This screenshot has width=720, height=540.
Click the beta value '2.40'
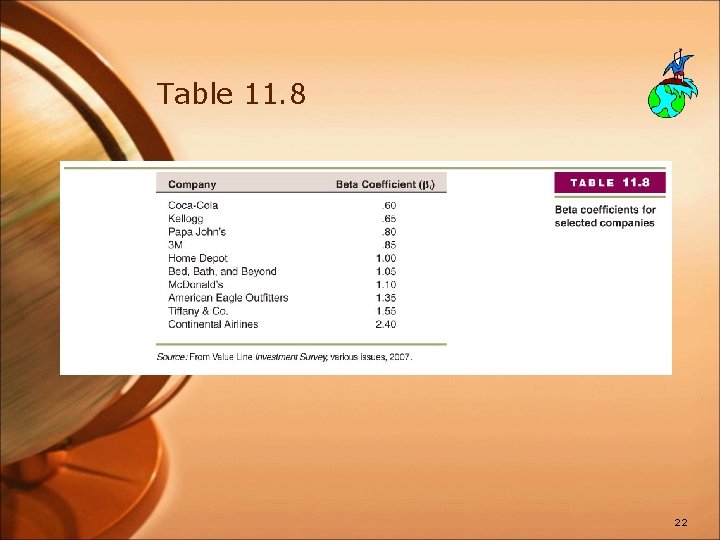point(386,324)
